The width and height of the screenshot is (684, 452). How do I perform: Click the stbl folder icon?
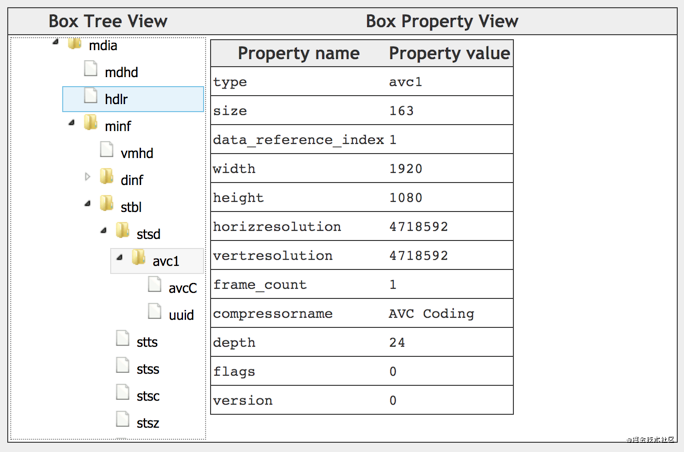(x=107, y=203)
